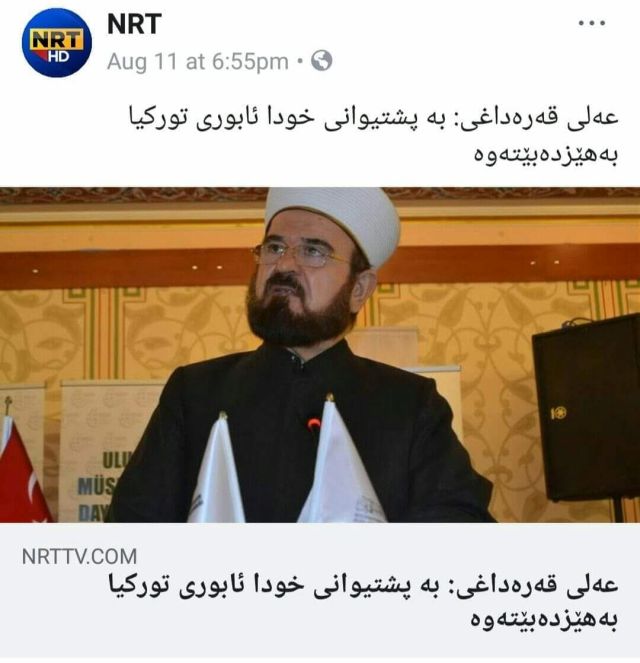Open the three-dot post options menu

(x=592, y=23)
